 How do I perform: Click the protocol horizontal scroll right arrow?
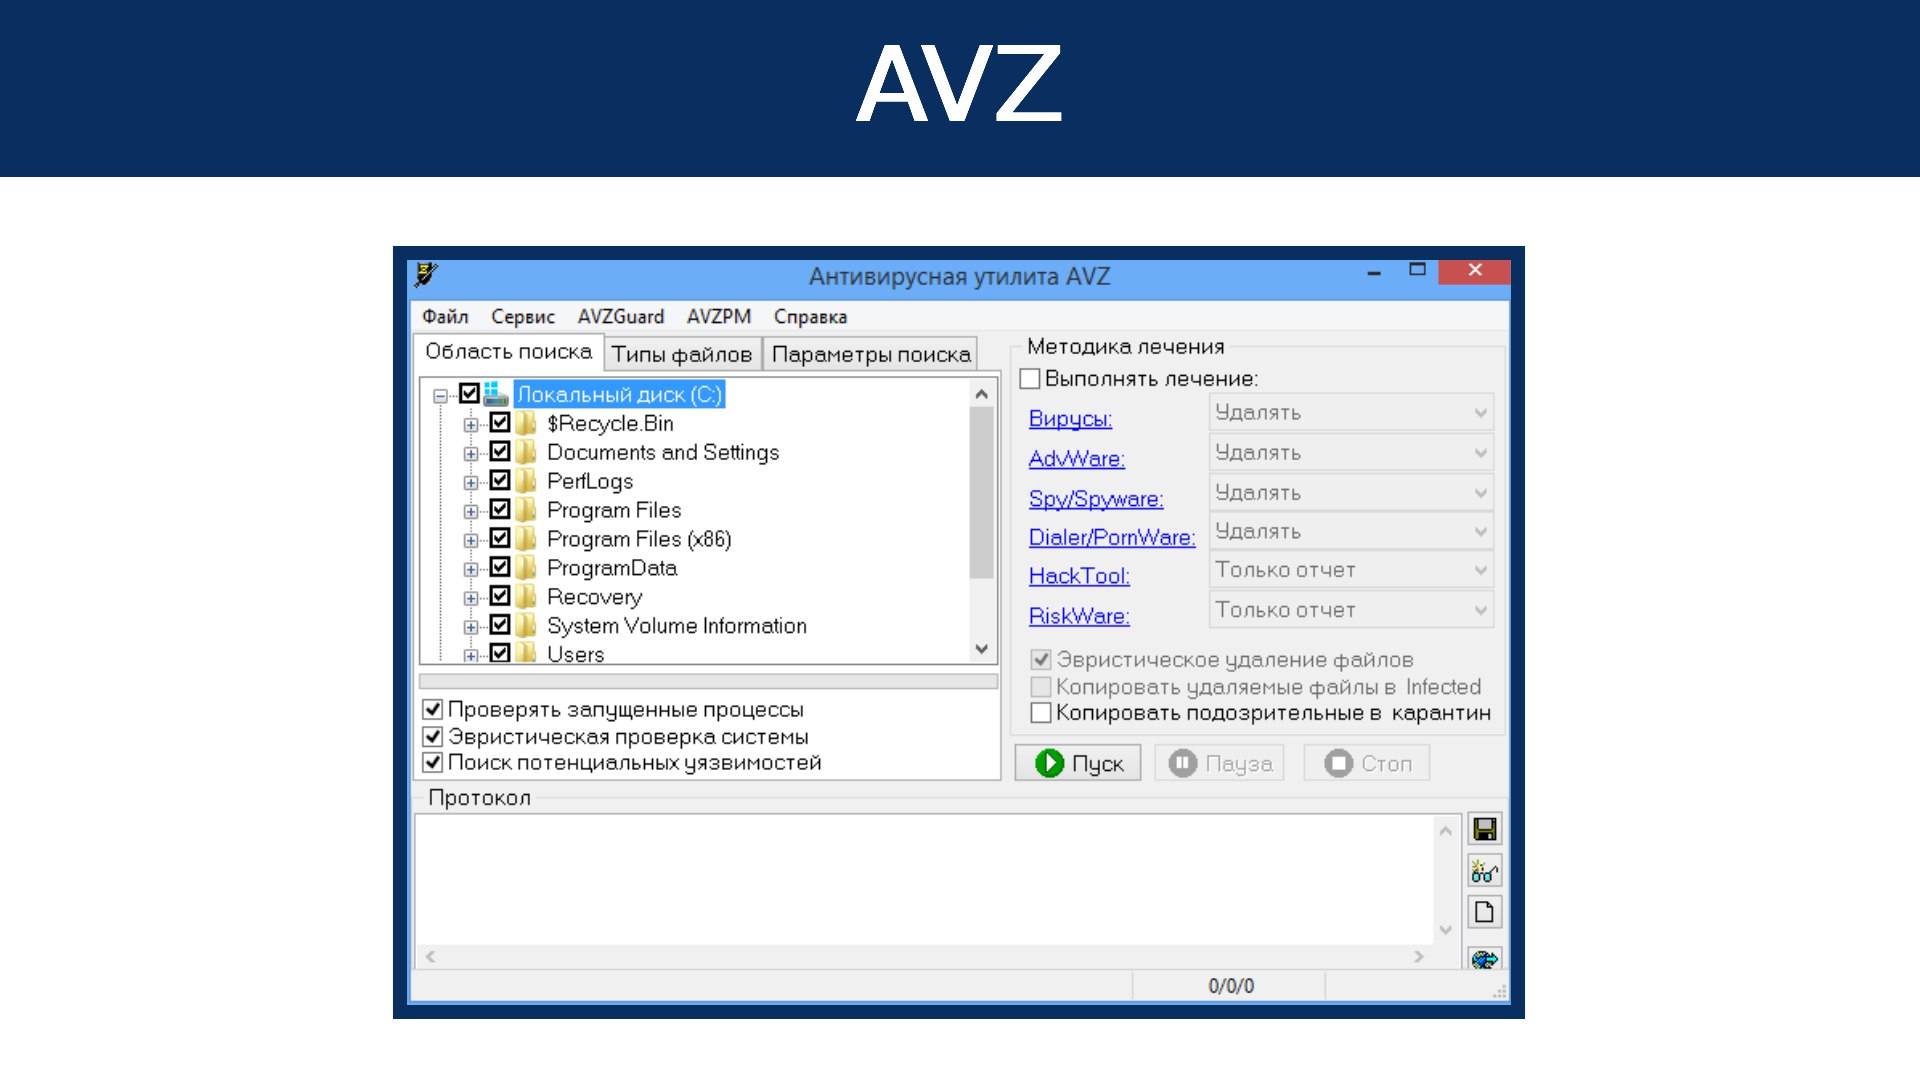click(1418, 957)
